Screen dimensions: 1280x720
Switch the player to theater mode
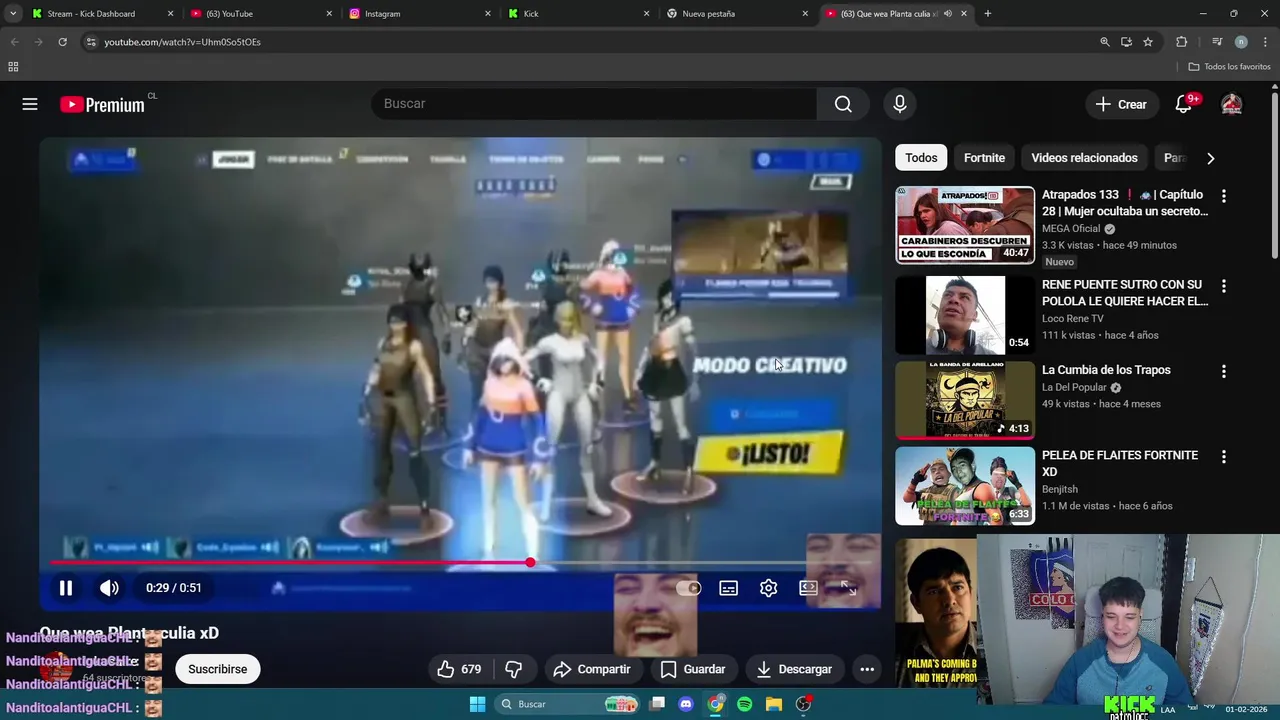pyautogui.click(x=808, y=588)
